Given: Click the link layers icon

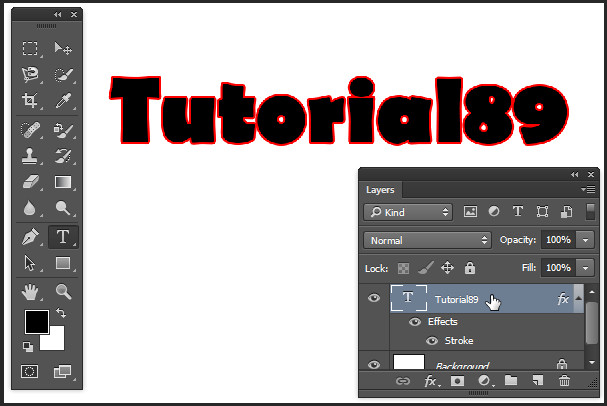Looking at the screenshot, I should coord(403,381).
